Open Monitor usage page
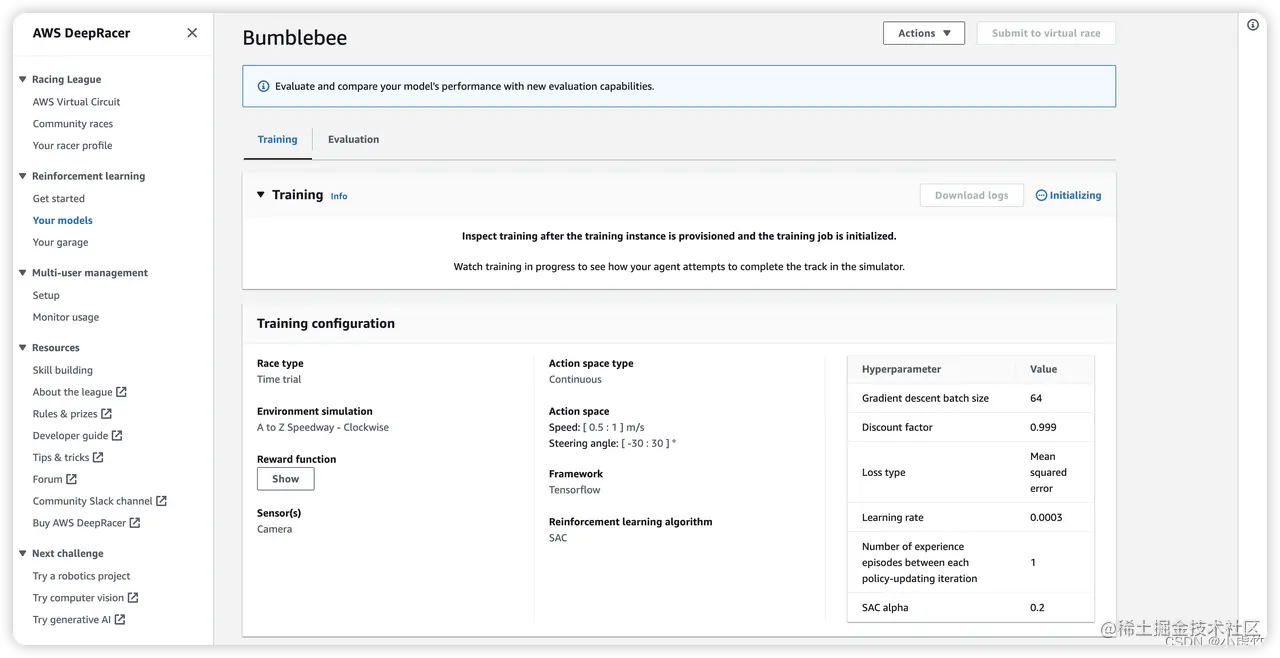1280x658 pixels. click(x=66, y=318)
